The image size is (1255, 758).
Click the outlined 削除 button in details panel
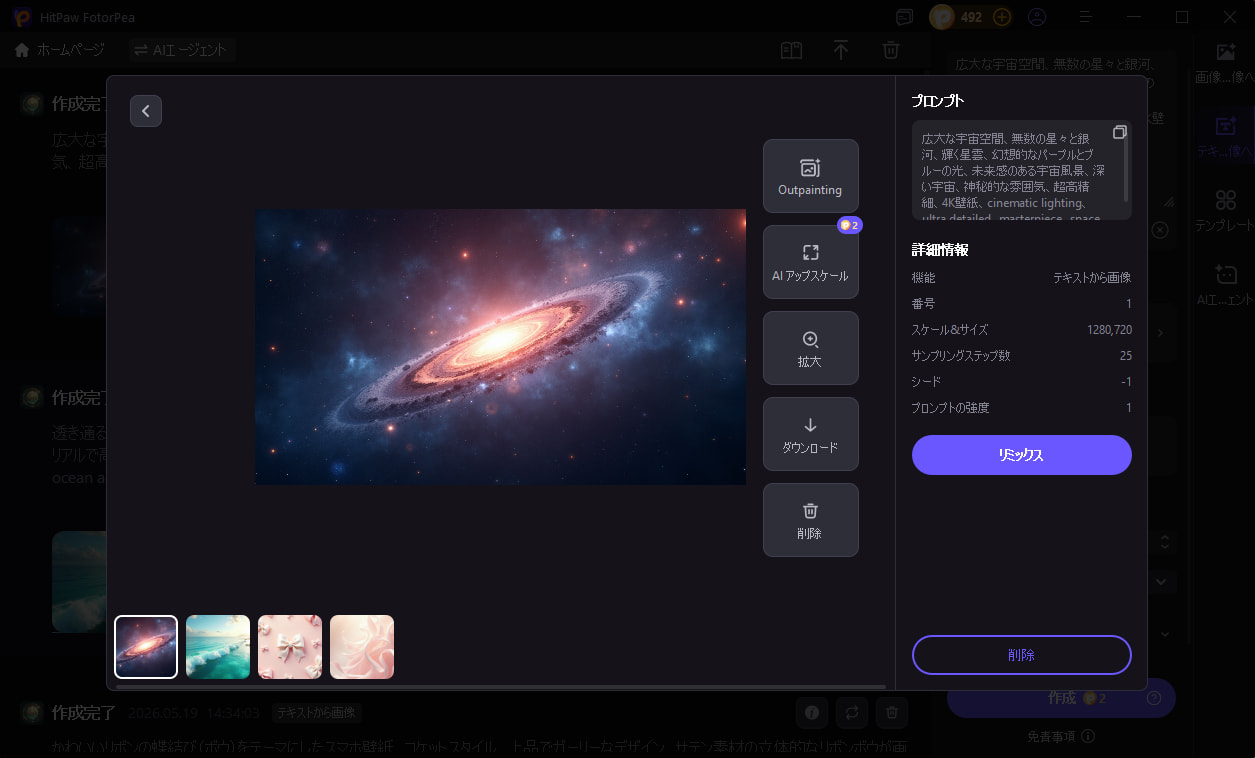(1021, 655)
